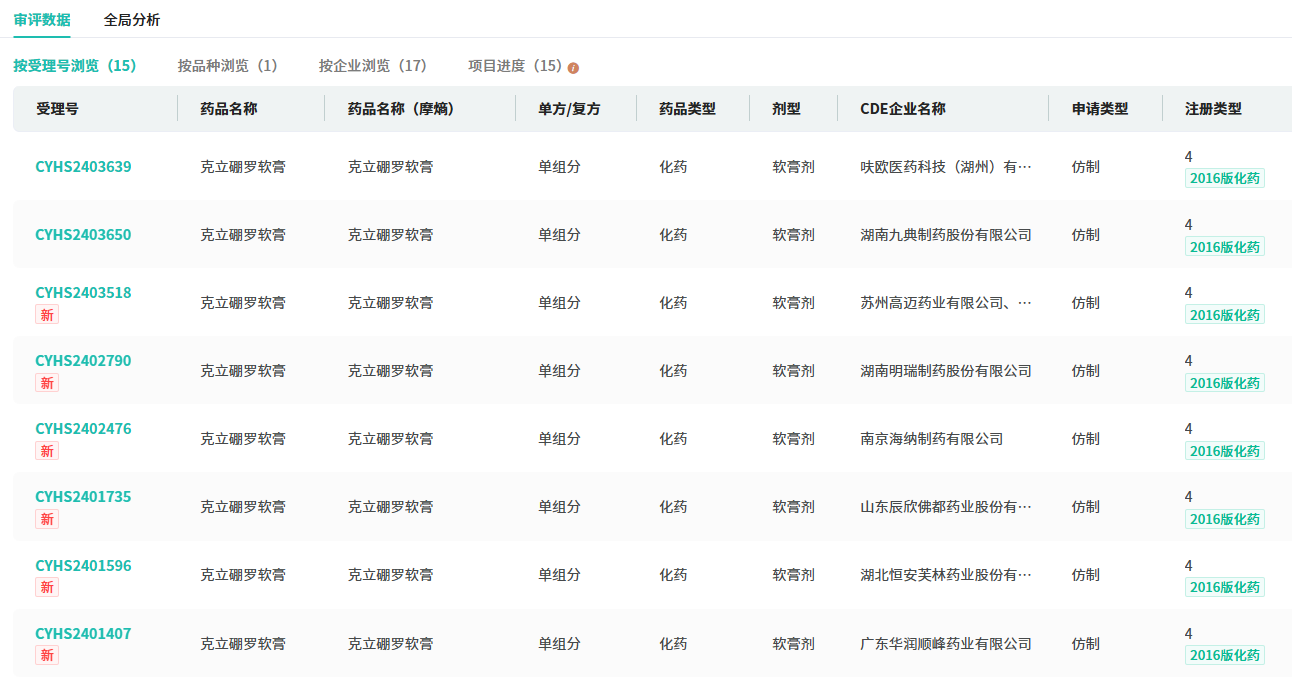Open acceptance number CYHS2403650

[x=83, y=235]
